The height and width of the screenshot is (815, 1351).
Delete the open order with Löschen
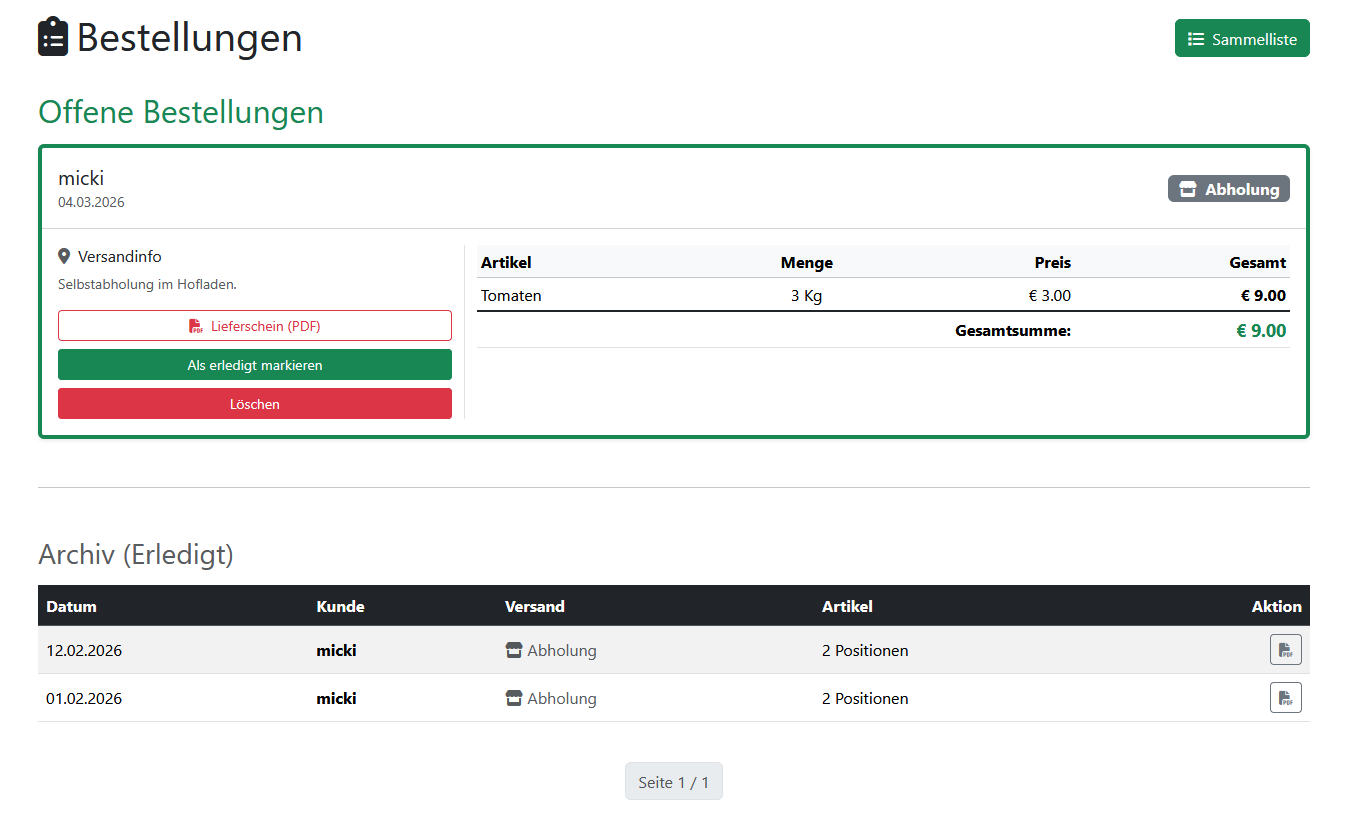tap(255, 404)
